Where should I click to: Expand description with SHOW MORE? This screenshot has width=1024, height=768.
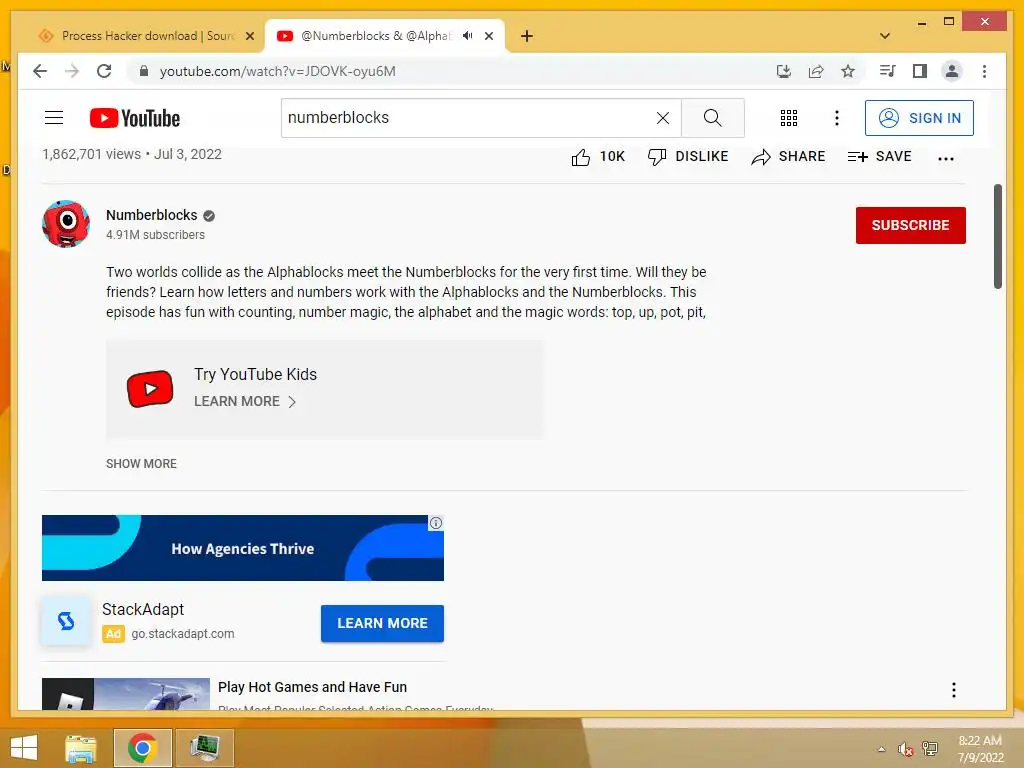pos(141,464)
